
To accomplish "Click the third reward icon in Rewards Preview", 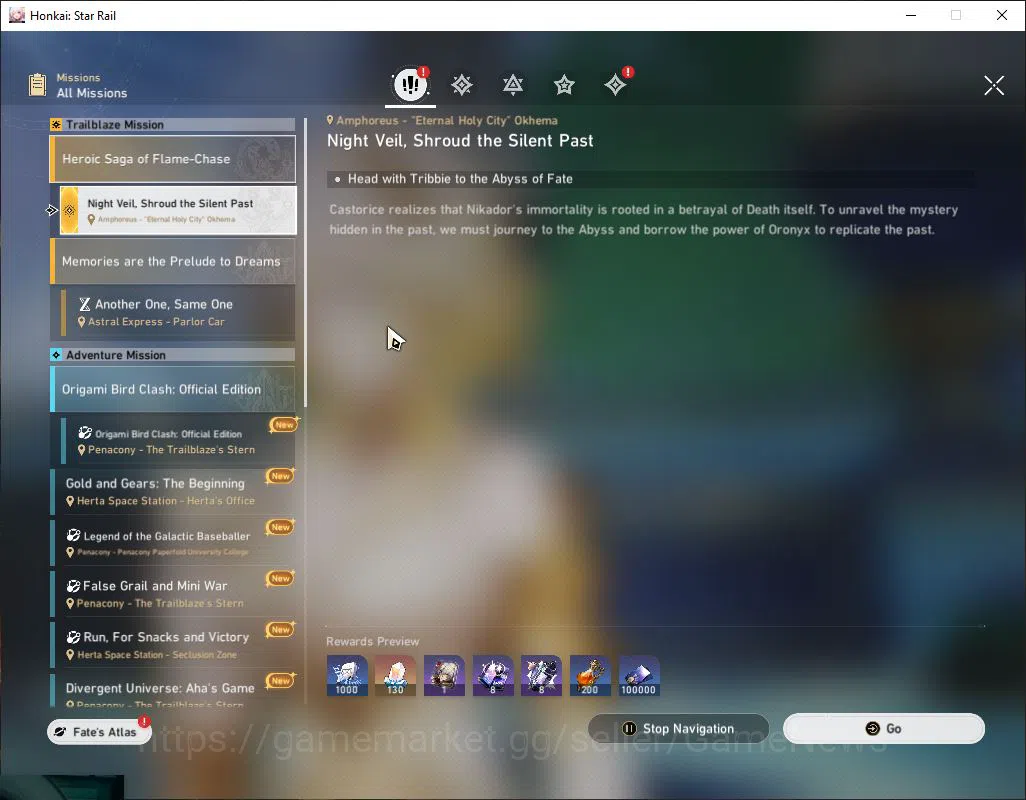I will 444,676.
